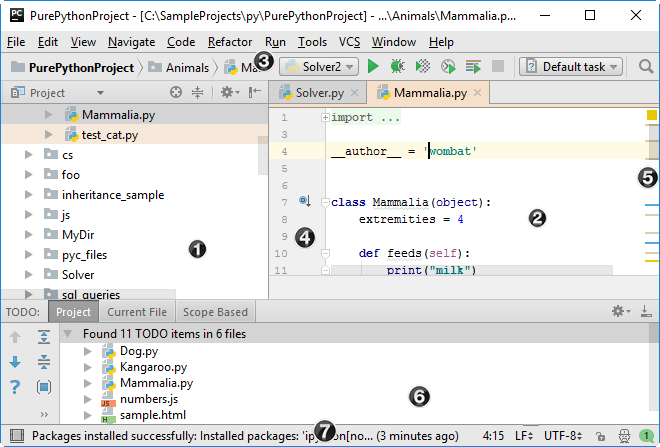Open the Refactor menu

click(x=230, y=42)
